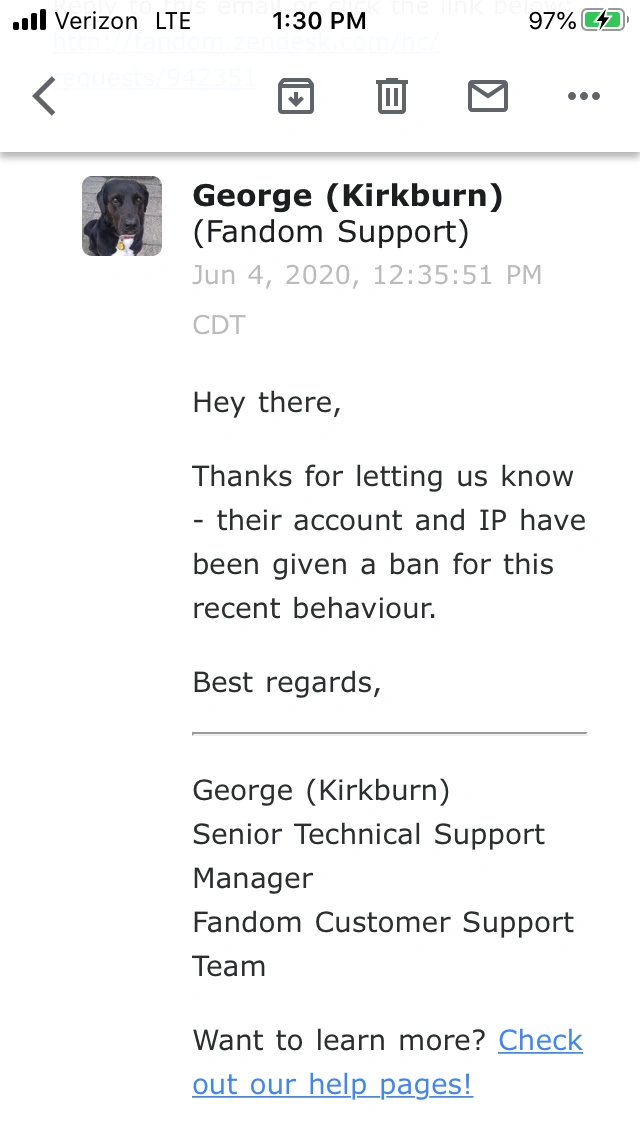
Task: Tap the battery charging icon in status bar
Action: pyautogui.click(x=609, y=21)
